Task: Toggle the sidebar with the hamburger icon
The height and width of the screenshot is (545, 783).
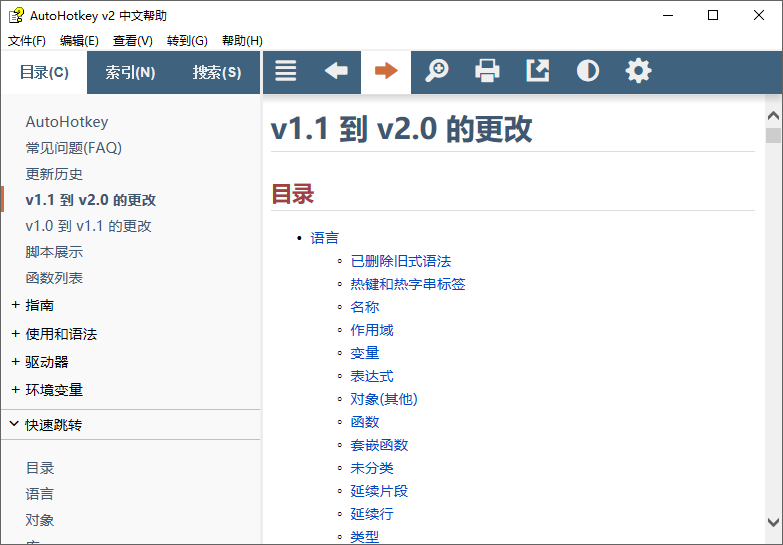Action: click(x=286, y=71)
